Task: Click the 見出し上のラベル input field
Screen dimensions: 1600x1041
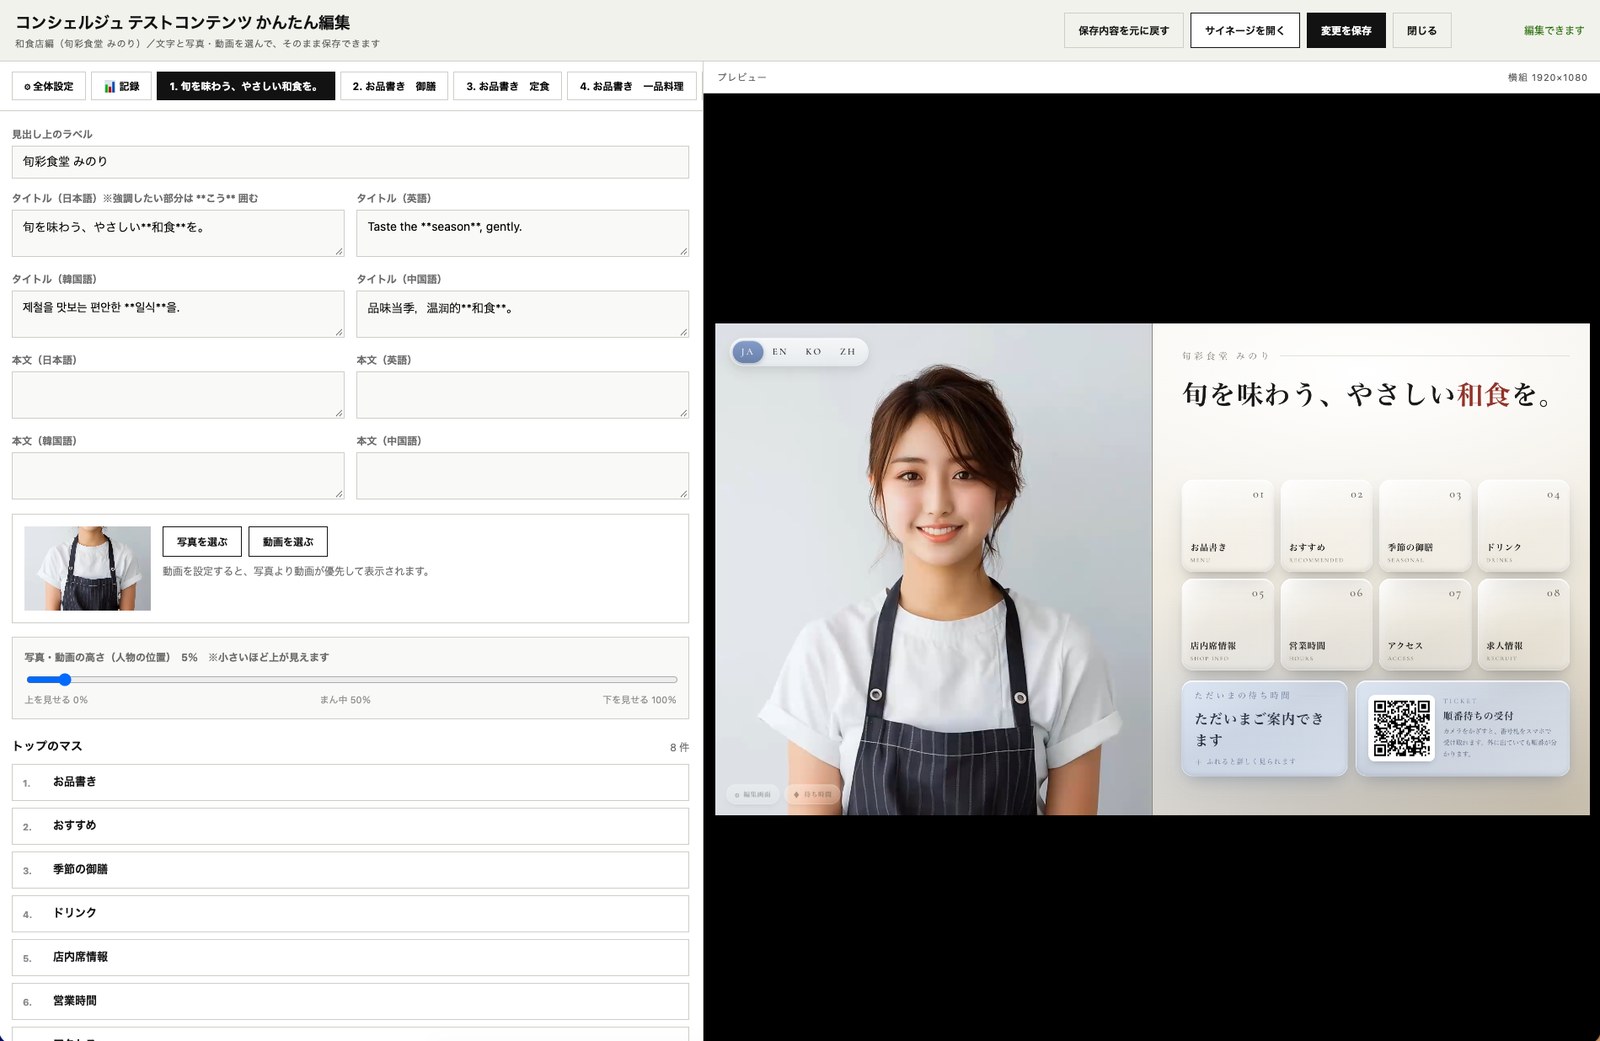Action: click(x=350, y=162)
